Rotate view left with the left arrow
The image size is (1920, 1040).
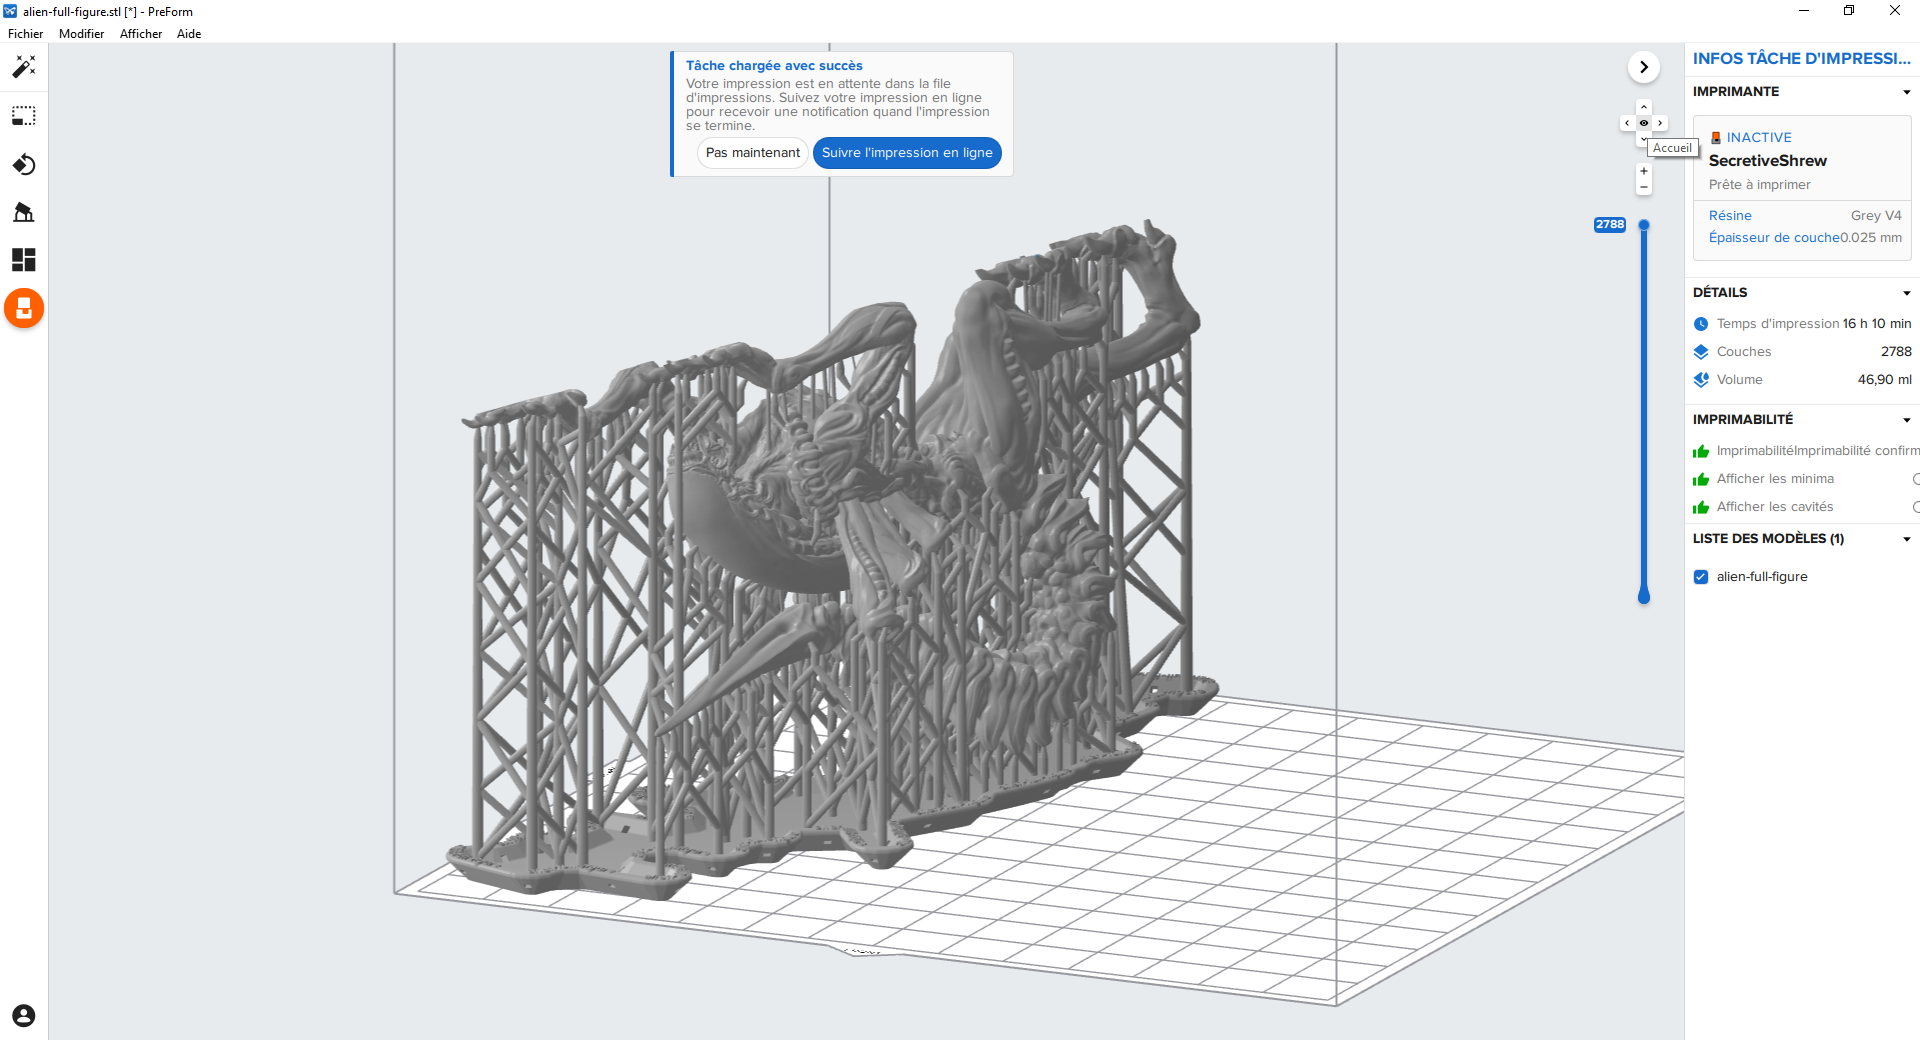click(x=1628, y=123)
